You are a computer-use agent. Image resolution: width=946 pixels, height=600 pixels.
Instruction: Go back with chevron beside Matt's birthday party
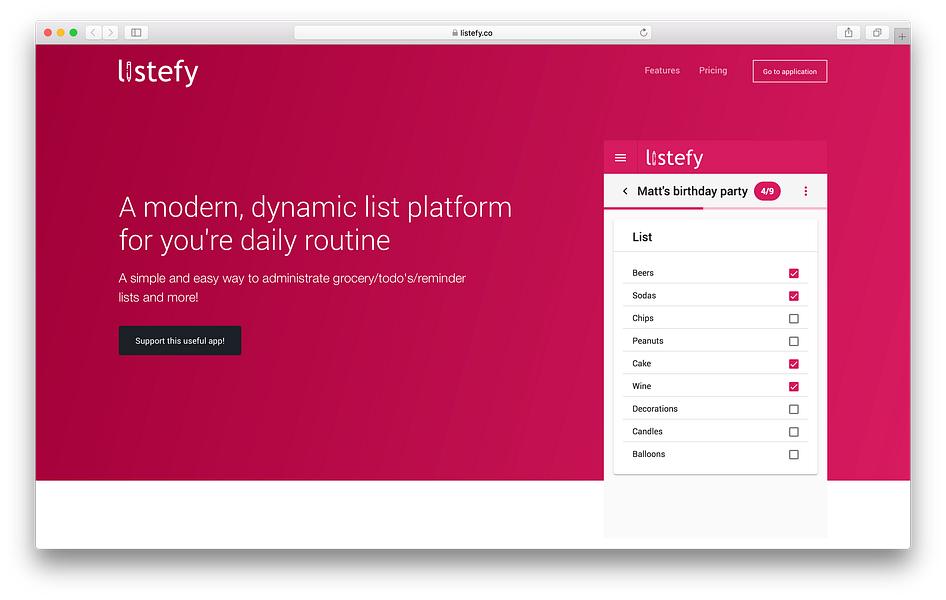pos(625,191)
